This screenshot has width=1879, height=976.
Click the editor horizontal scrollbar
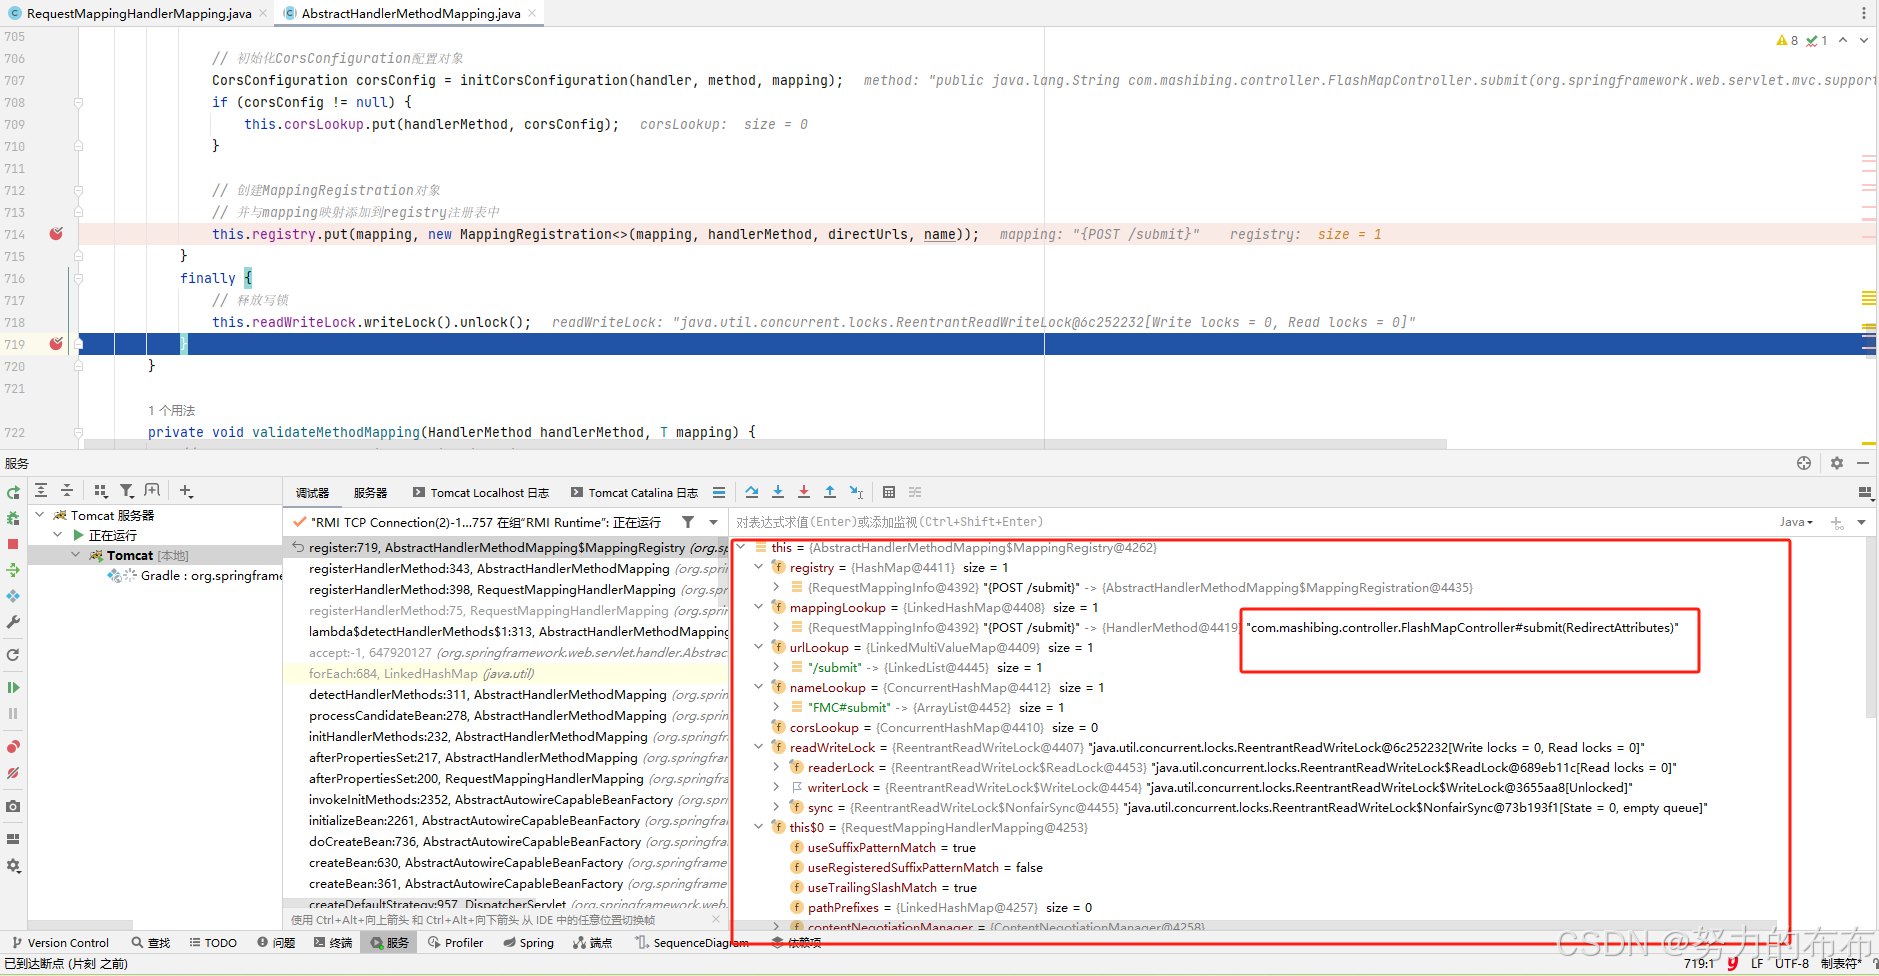pyautogui.click(x=765, y=444)
